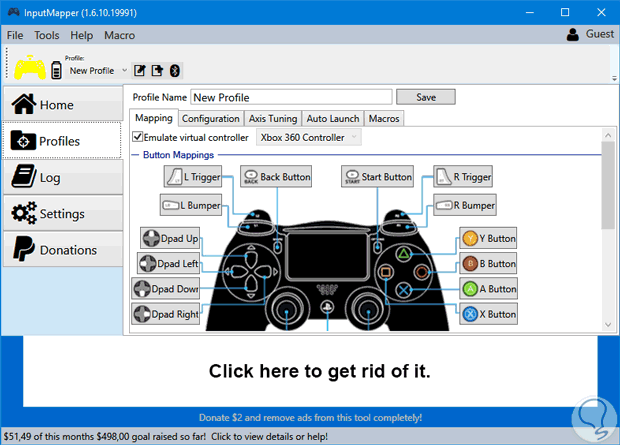The image size is (620, 445).
Task: Click the Profile Name input field
Action: tap(291, 97)
